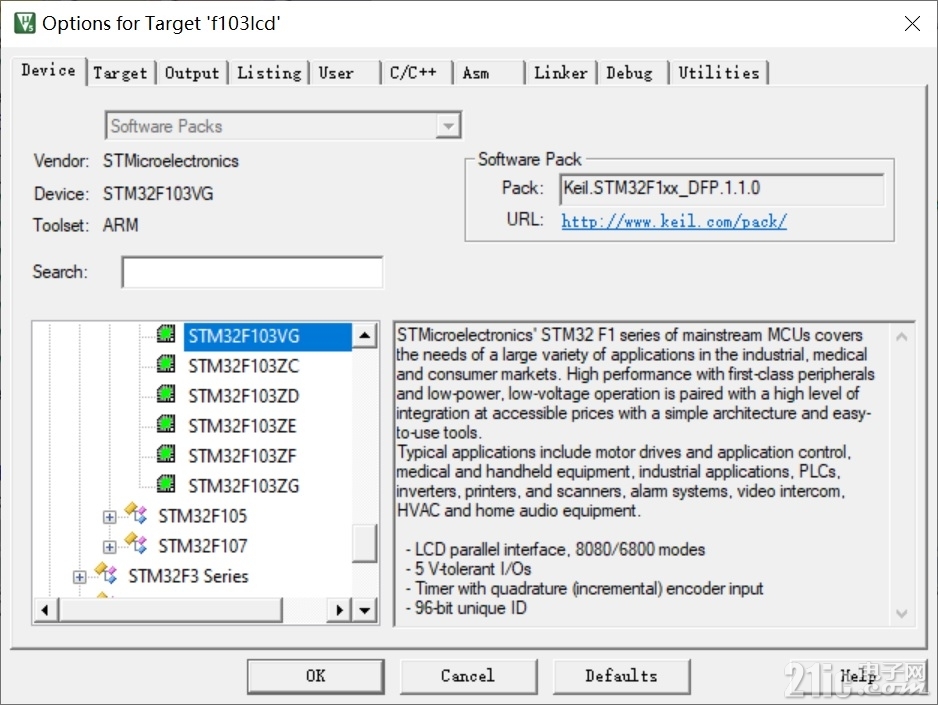Click the Help button

click(859, 676)
